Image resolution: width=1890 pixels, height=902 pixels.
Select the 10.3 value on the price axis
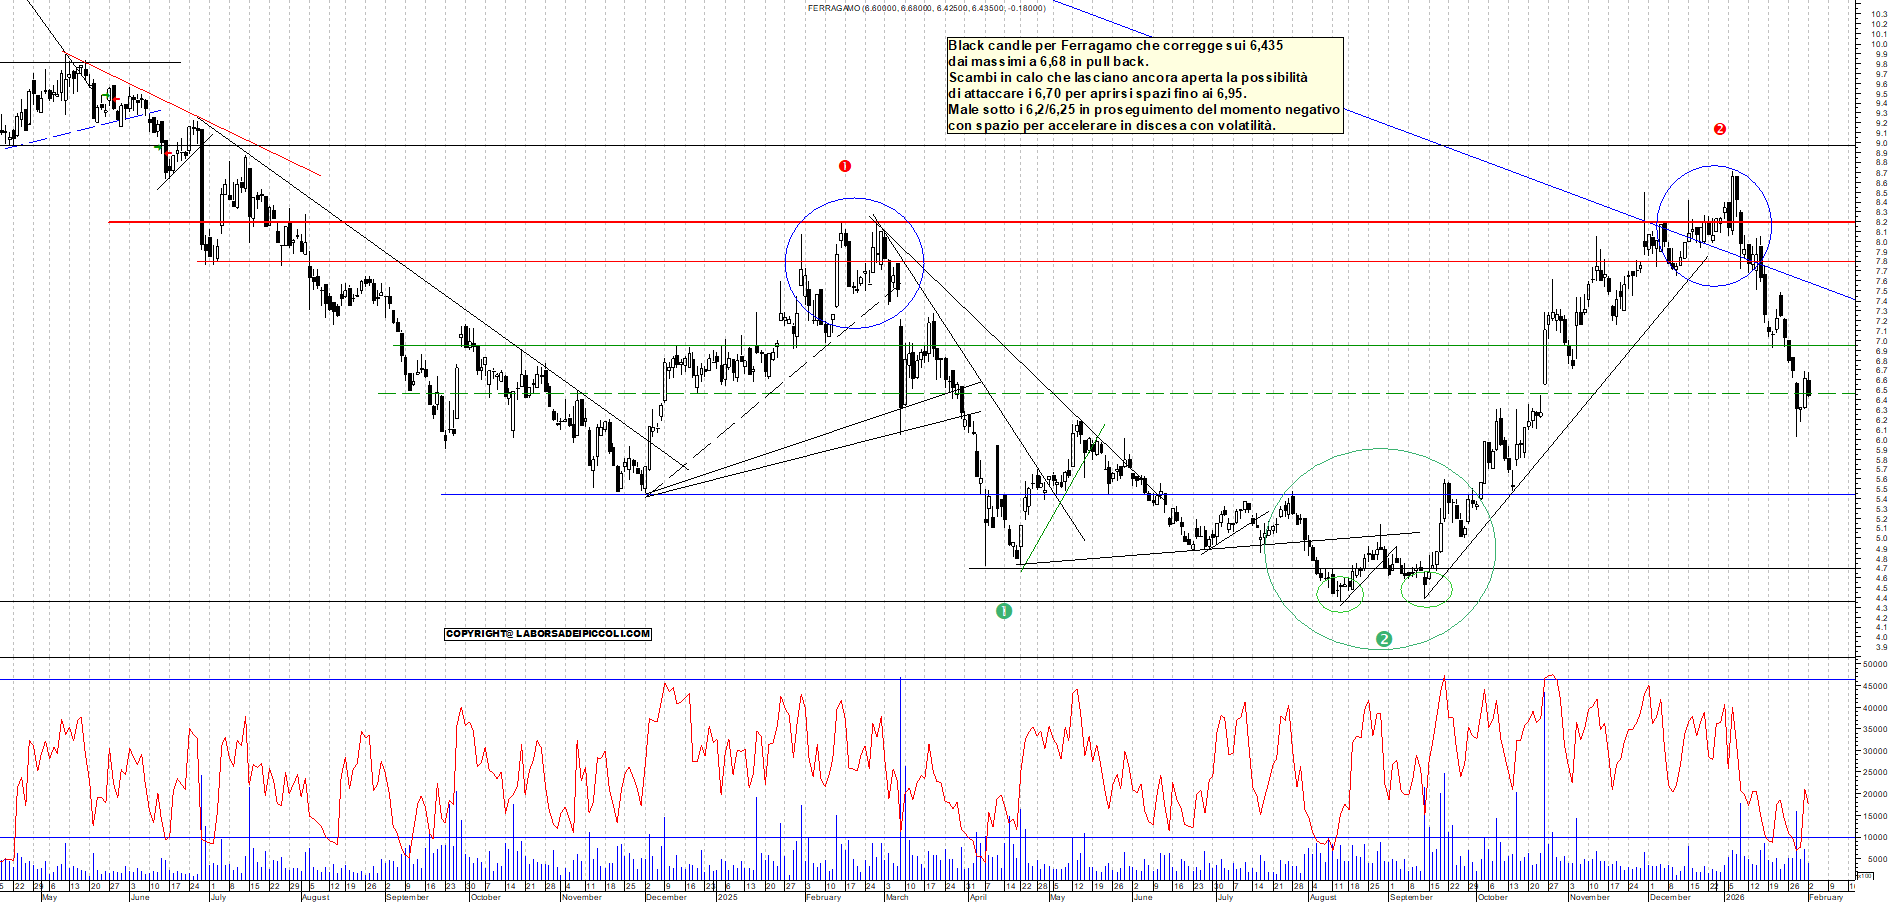coord(1877,15)
